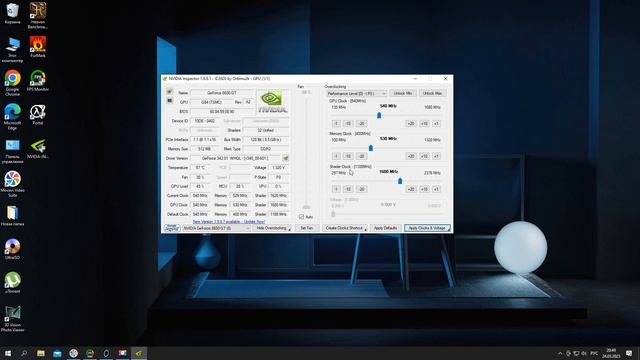Open the Control Panel desktop shortcut
The image size is (640, 360).
pyautogui.click(x=12, y=151)
